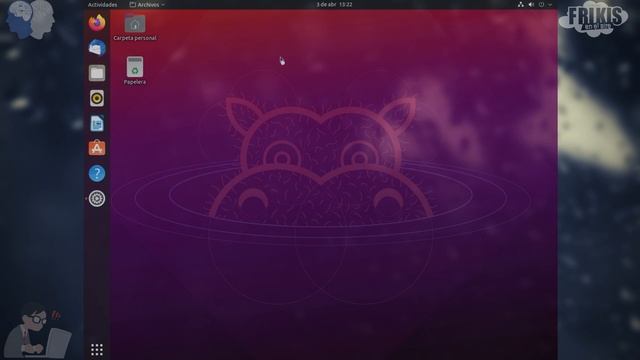The height and width of the screenshot is (360, 640).
Task: Launch Rhythmbox music player
Action: (x=97, y=98)
